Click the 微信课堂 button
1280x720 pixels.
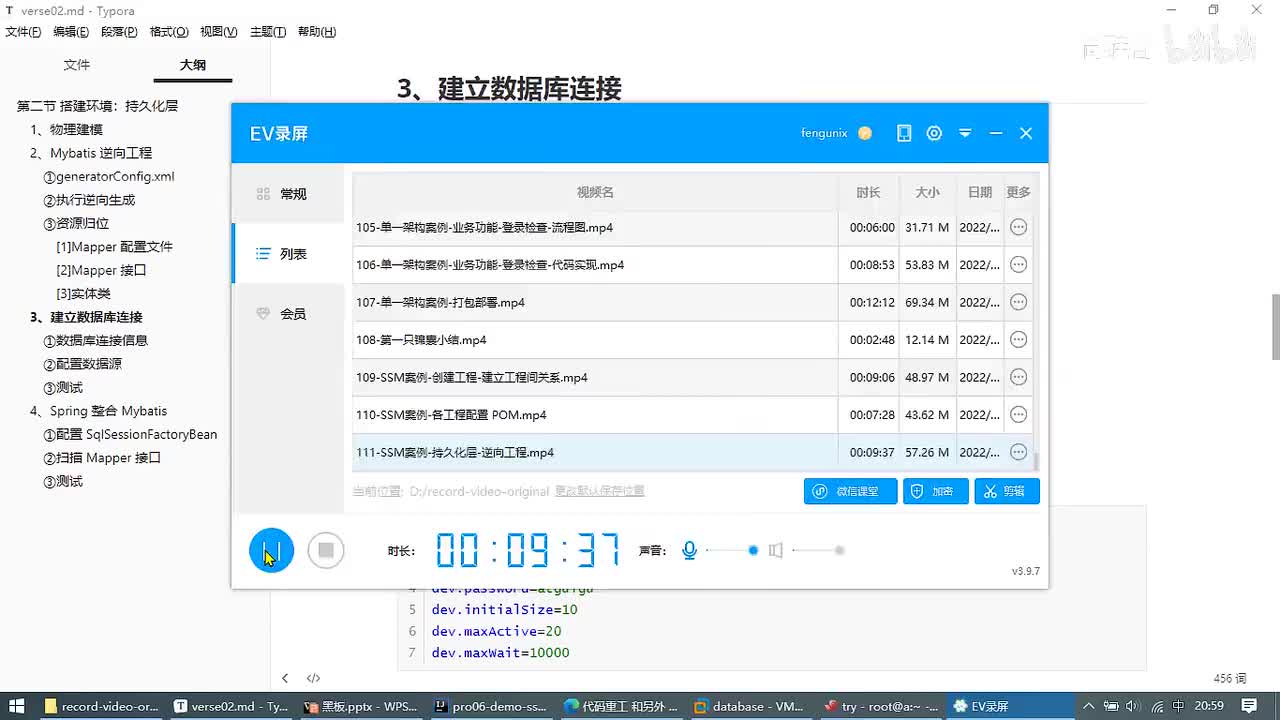(x=850, y=491)
